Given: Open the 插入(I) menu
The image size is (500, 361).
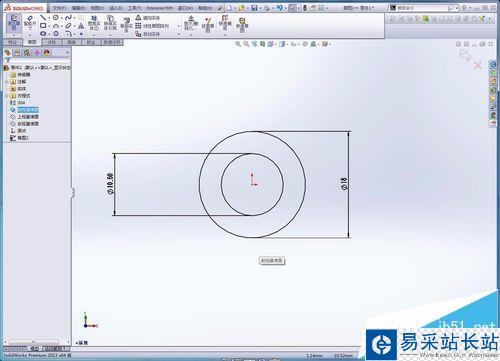Looking at the screenshot, I should pos(116,7).
